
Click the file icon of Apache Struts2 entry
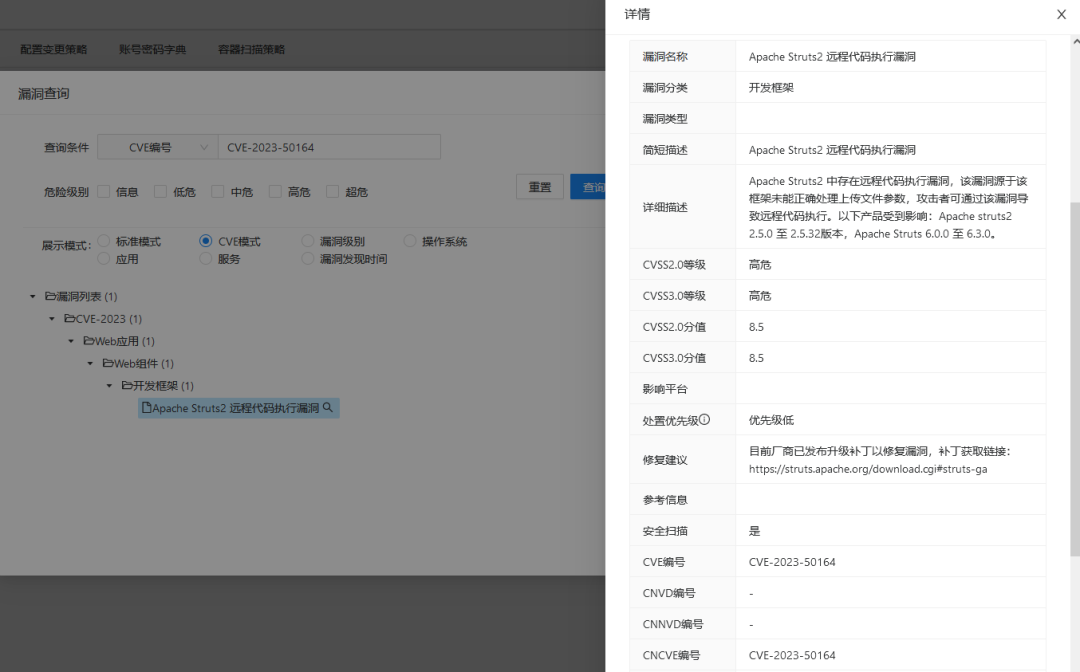[x=146, y=408]
